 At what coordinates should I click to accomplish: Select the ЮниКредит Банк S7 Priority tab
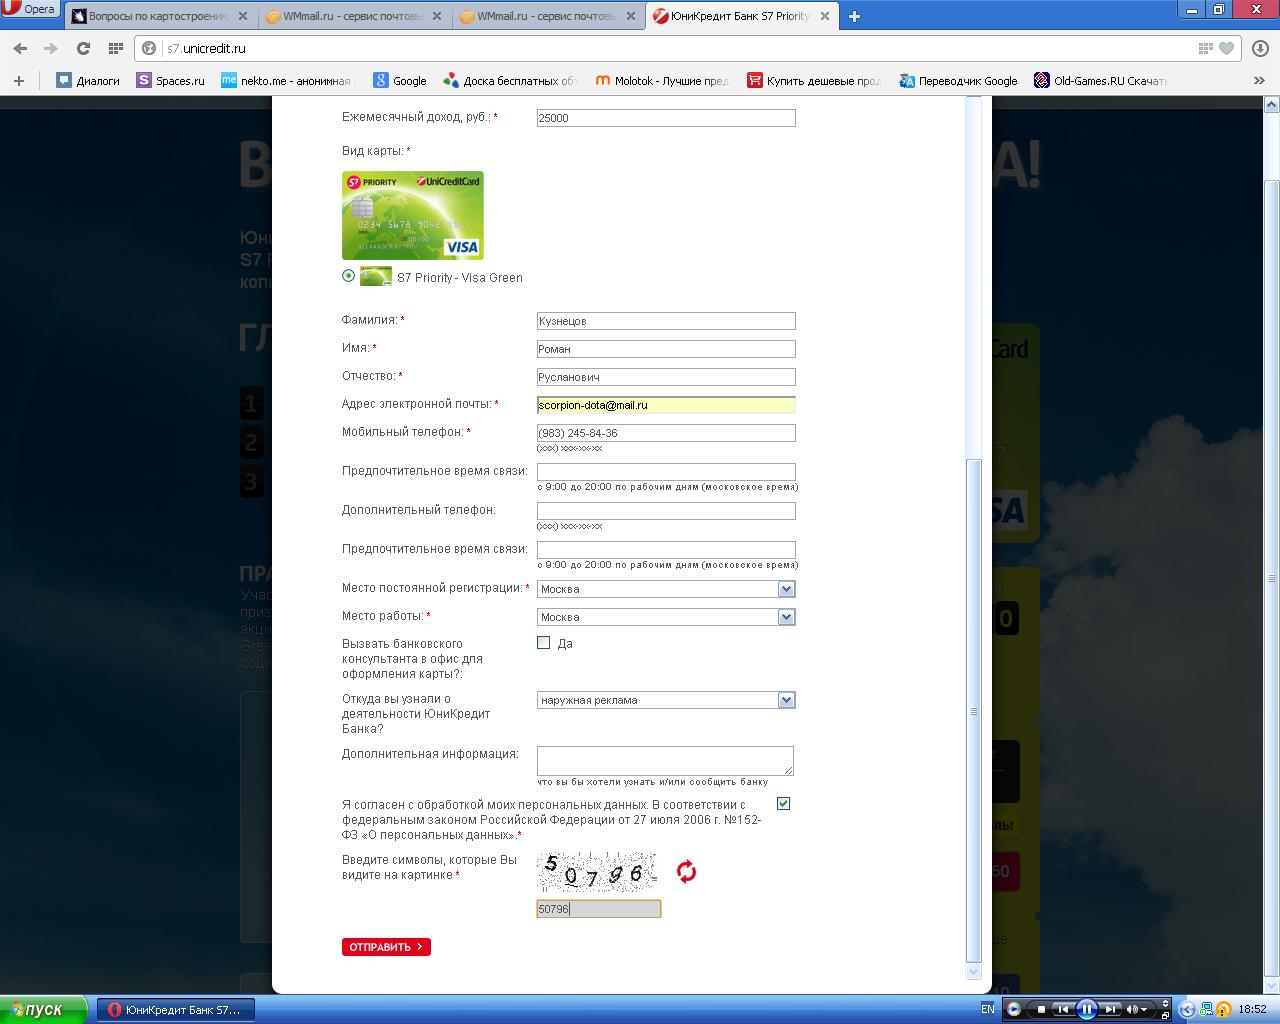coord(742,16)
